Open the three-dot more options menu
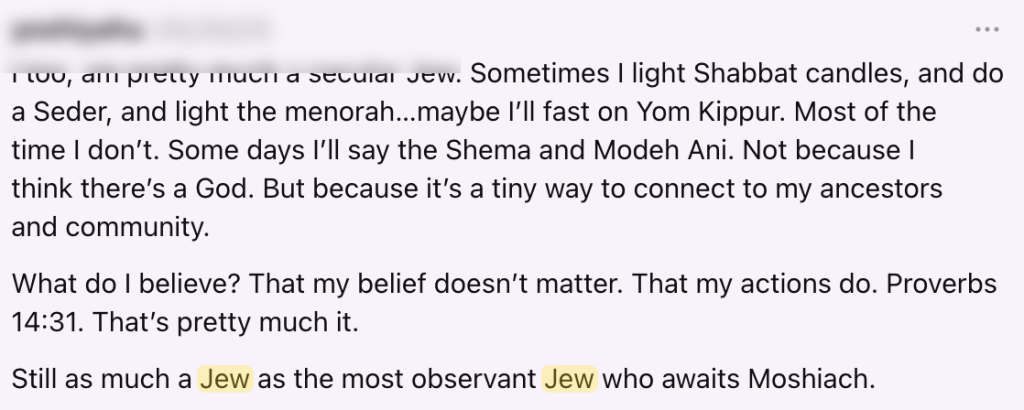1024x410 pixels. point(986,29)
